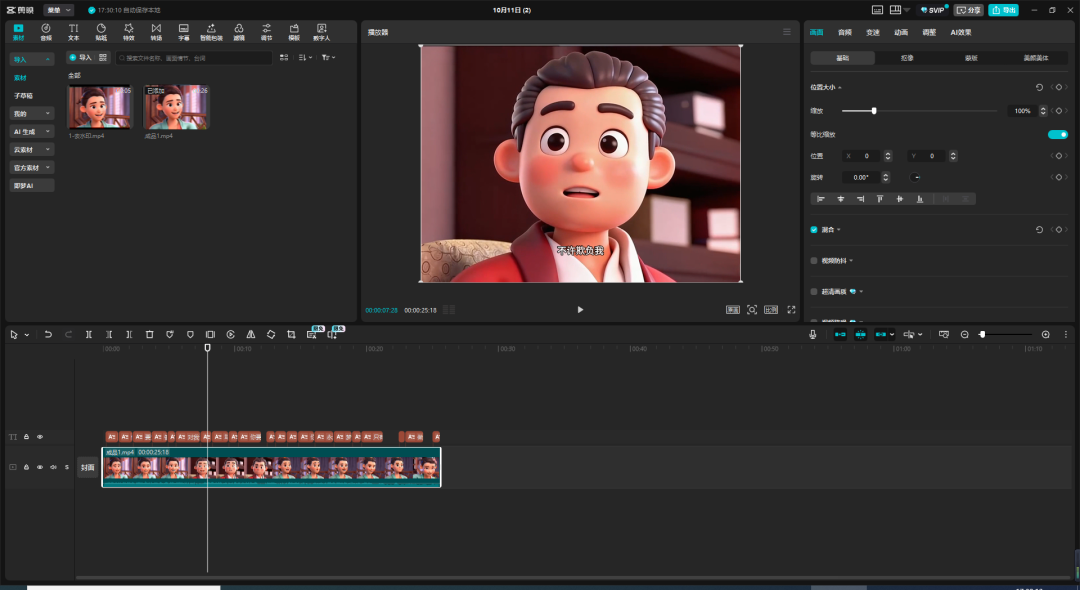Click the 封面 (Cover) button on video track
This screenshot has width=1080, height=590.
[x=88, y=467]
